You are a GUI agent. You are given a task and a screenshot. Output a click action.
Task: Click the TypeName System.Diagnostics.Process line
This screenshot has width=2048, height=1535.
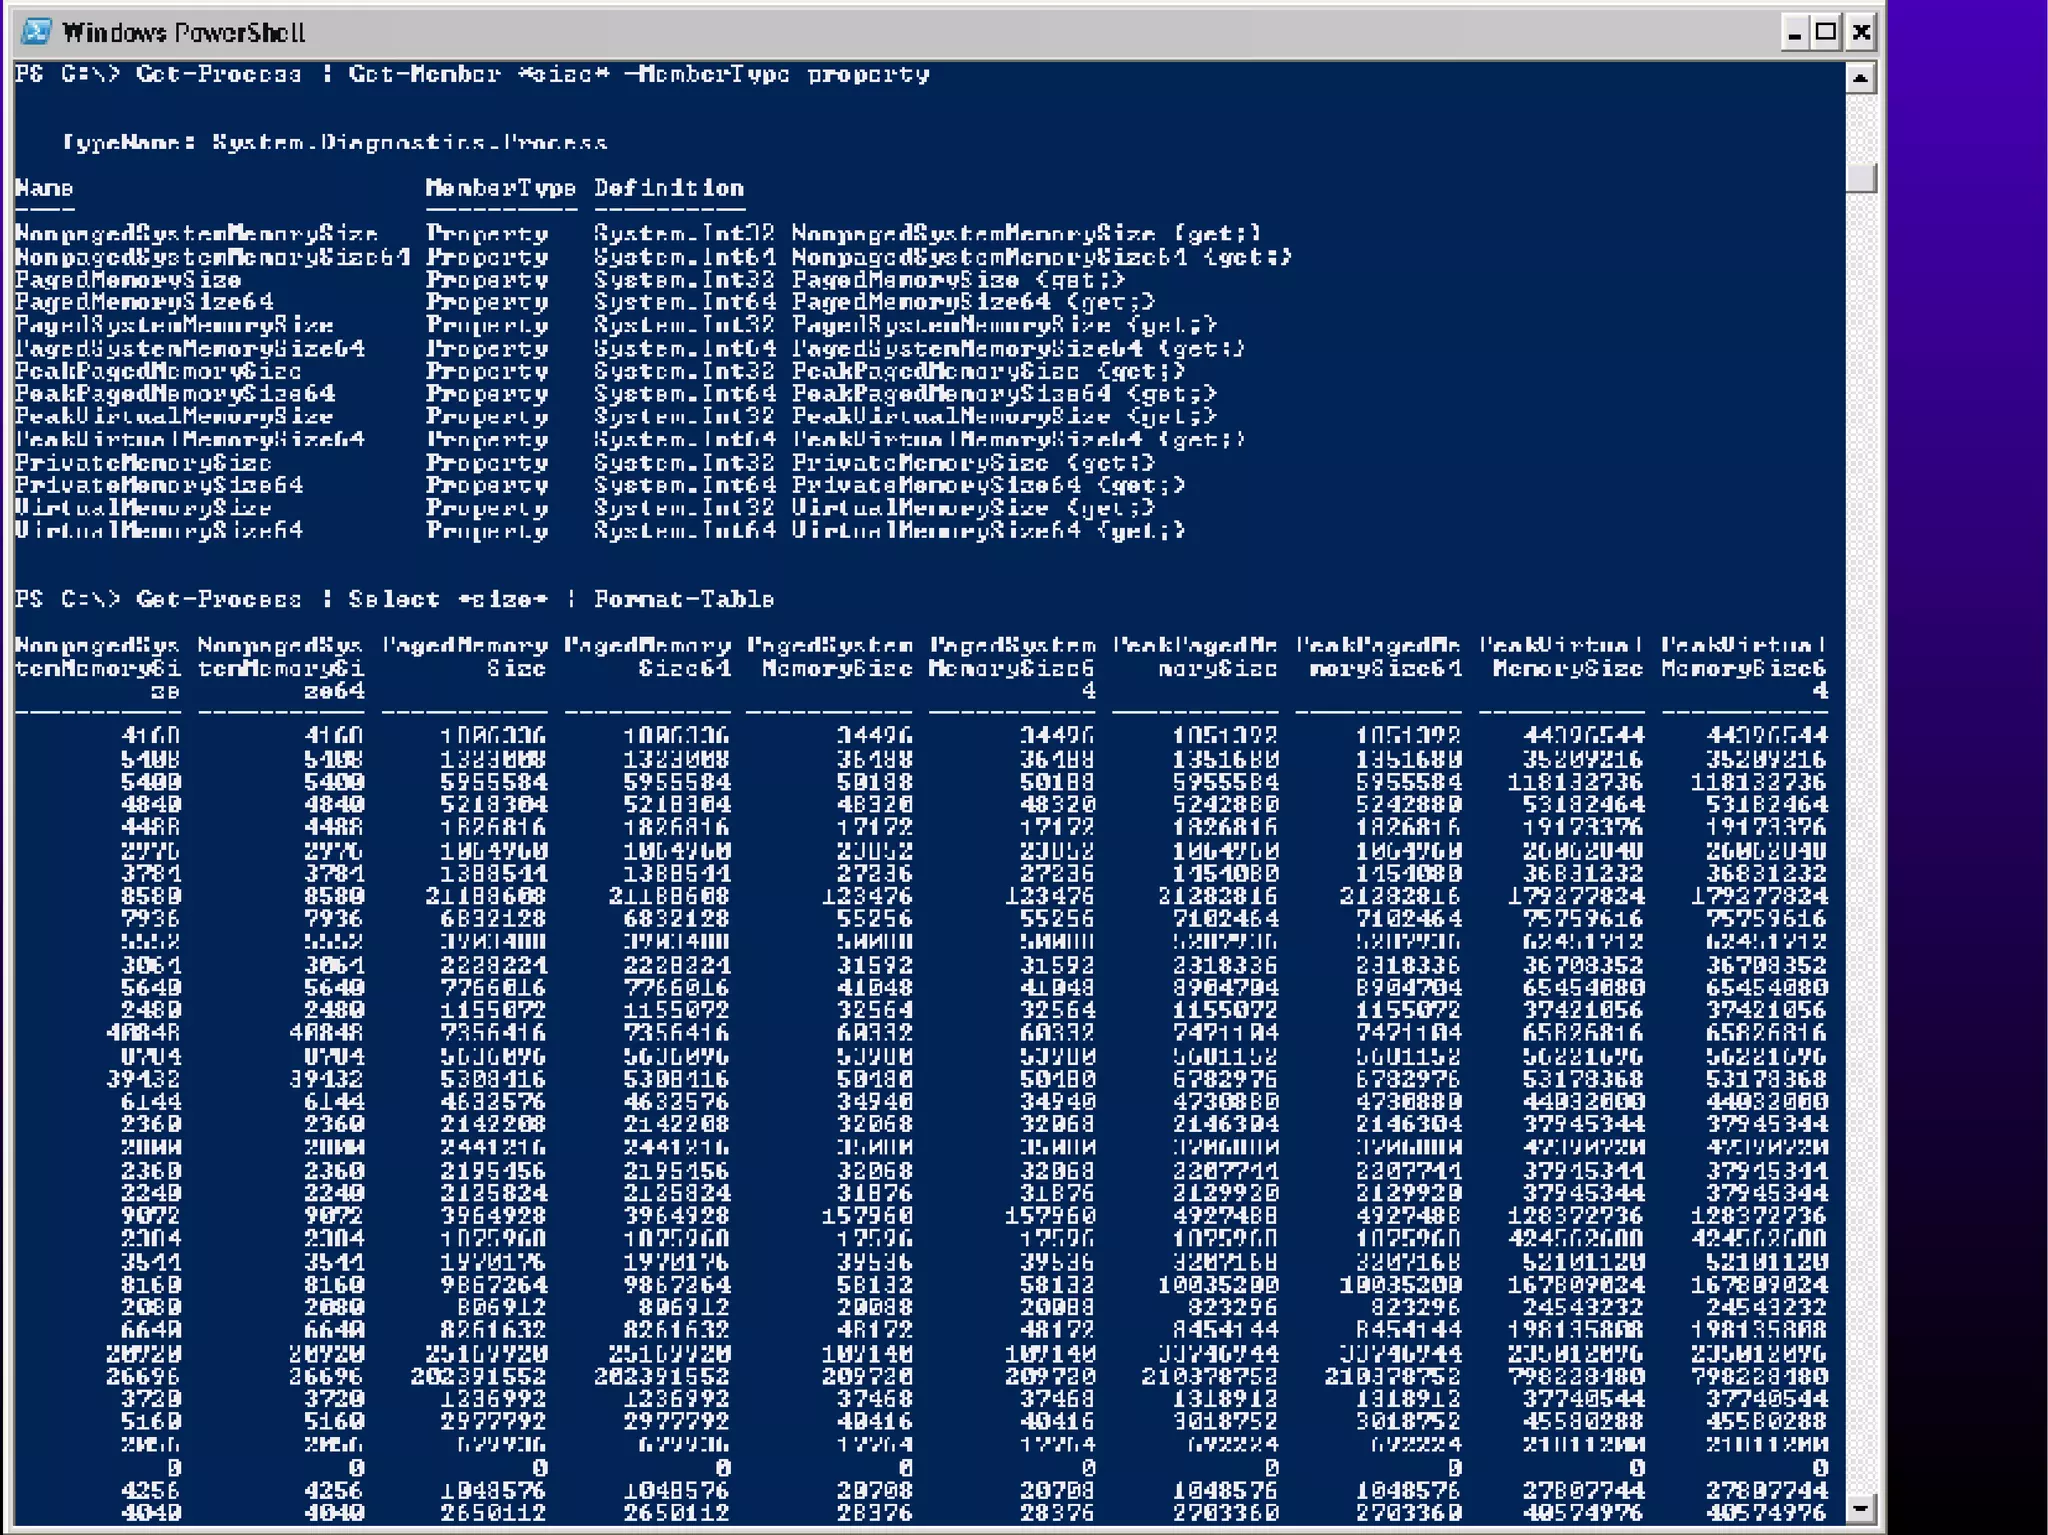click(x=334, y=142)
